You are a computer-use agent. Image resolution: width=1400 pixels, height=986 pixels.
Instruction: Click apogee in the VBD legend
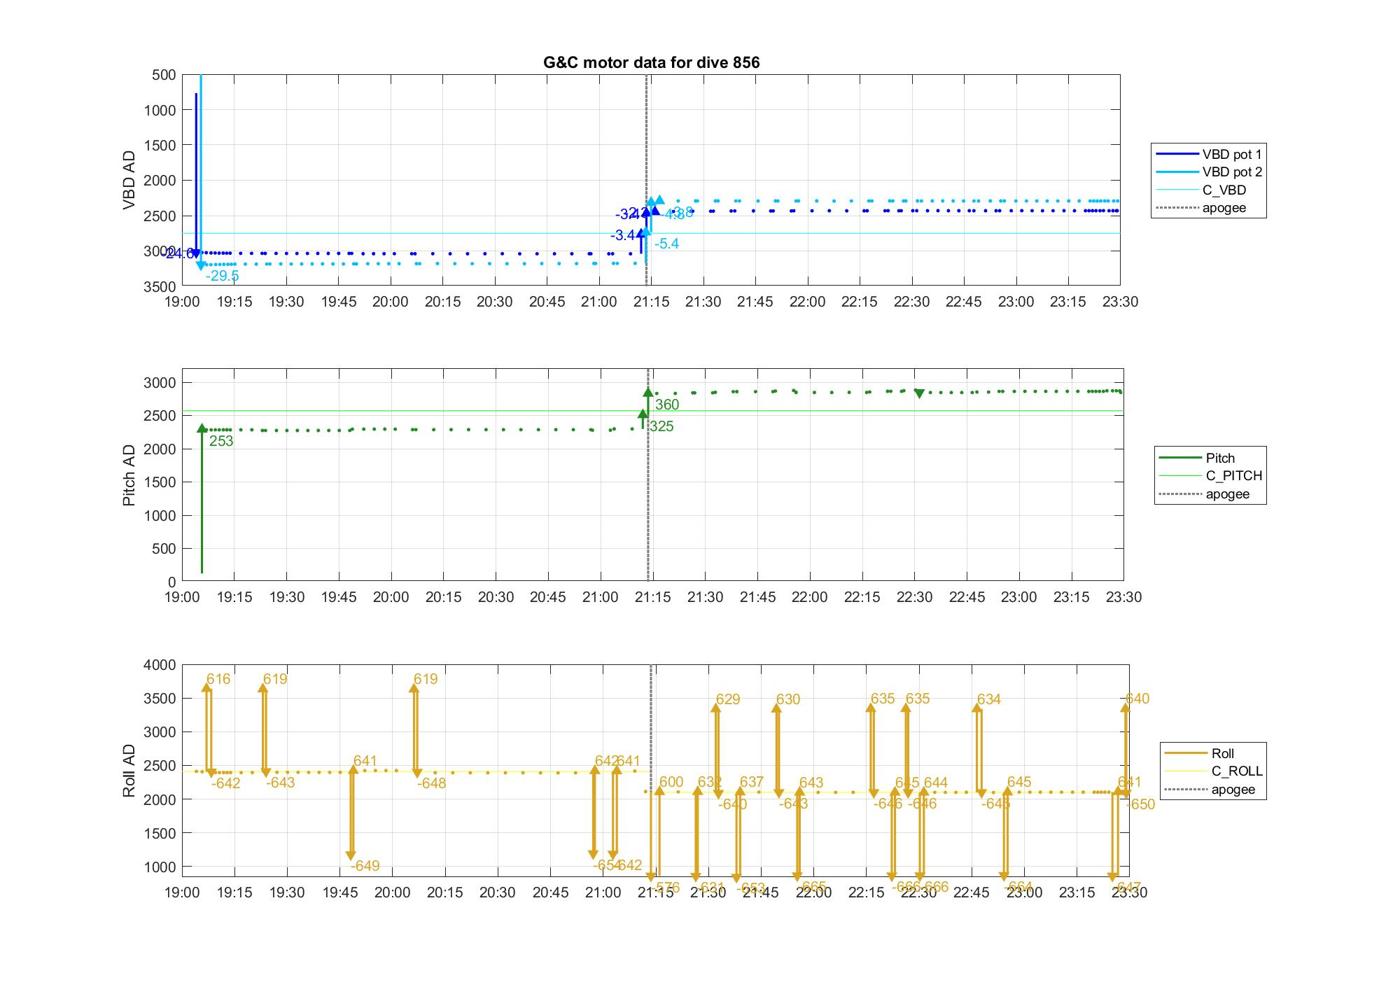click(1202, 208)
